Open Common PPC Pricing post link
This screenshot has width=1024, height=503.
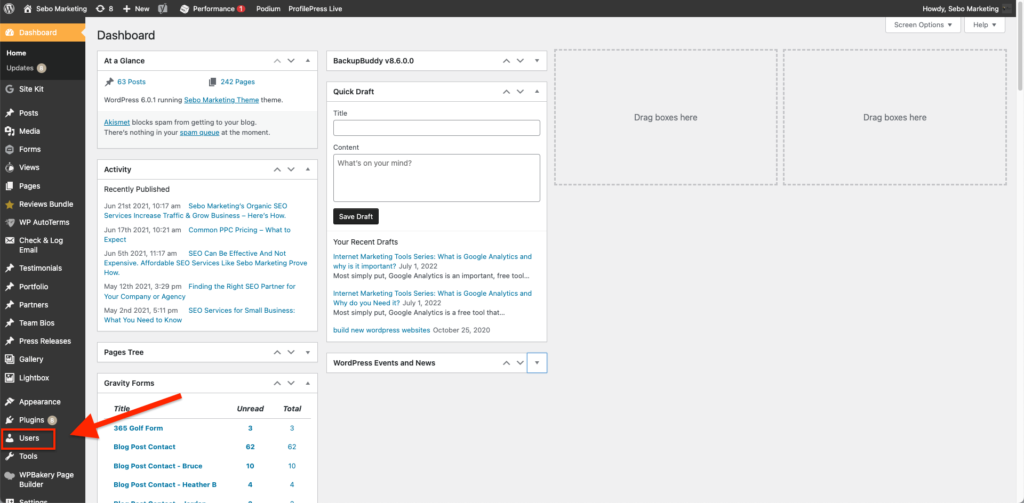point(197,235)
